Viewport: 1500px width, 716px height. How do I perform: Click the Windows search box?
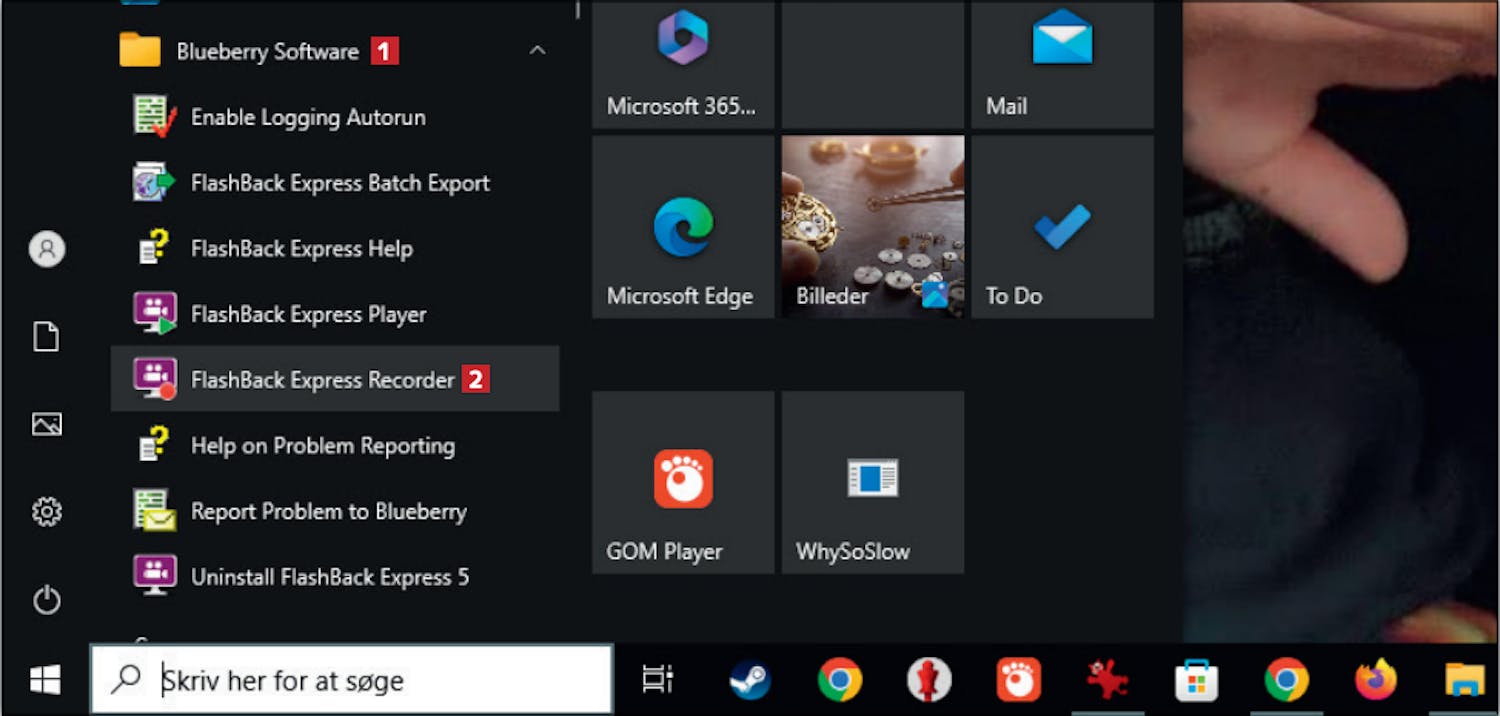[380, 680]
